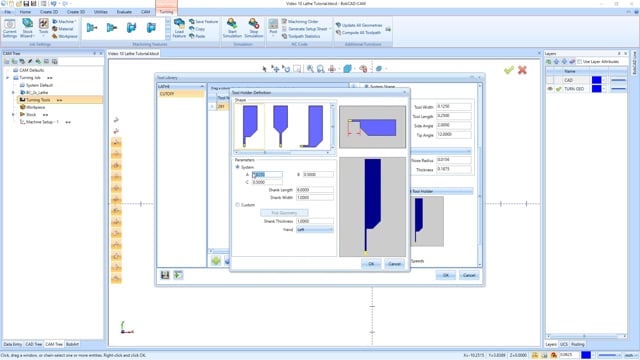Click the Save icon in quick access toolbar
The image size is (640, 360).
(26, 4)
